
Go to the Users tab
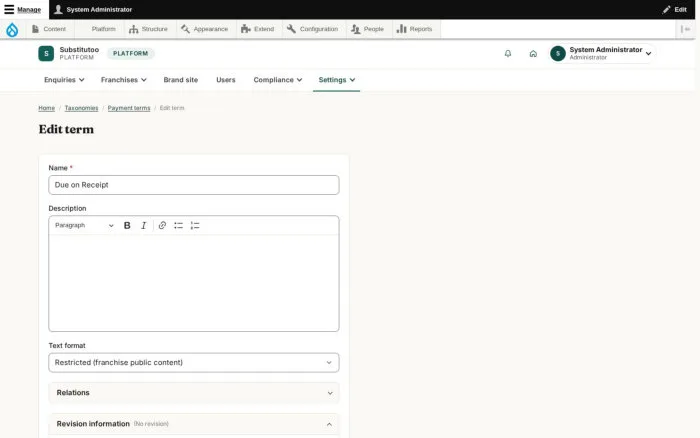[x=226, y=80]
